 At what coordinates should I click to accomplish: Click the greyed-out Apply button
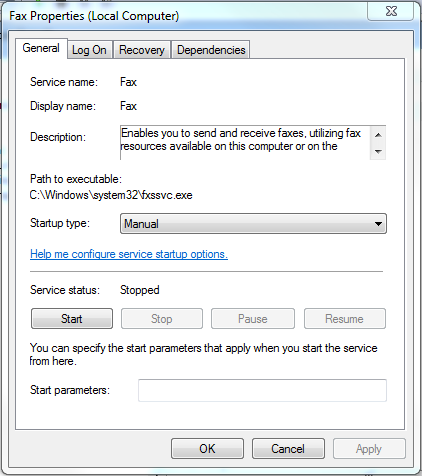(x=369, y=449)
